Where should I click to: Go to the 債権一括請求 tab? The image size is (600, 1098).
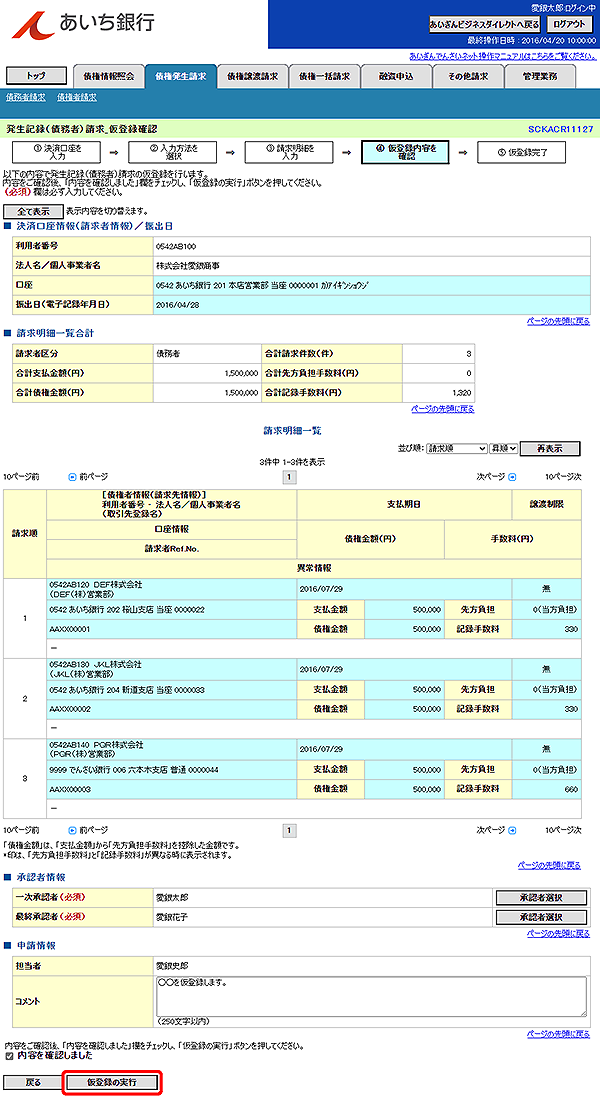click(324, 76)
